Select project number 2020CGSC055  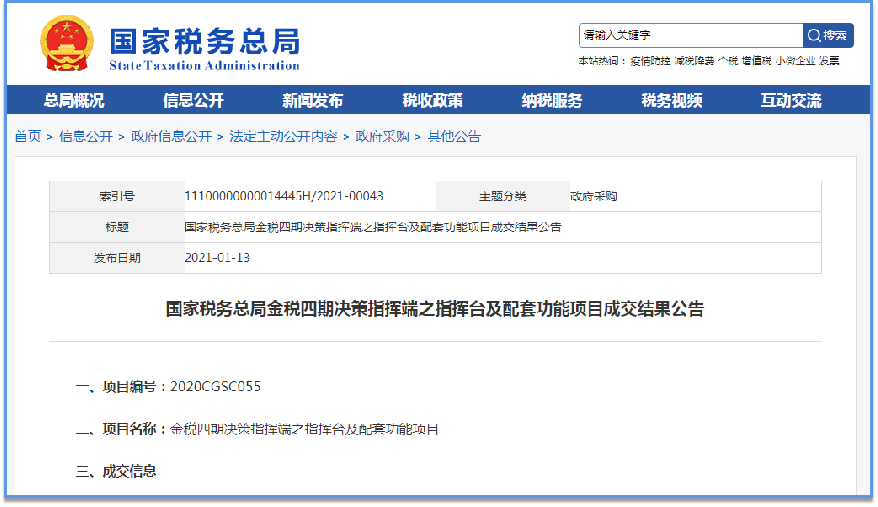tap(216, 387)
